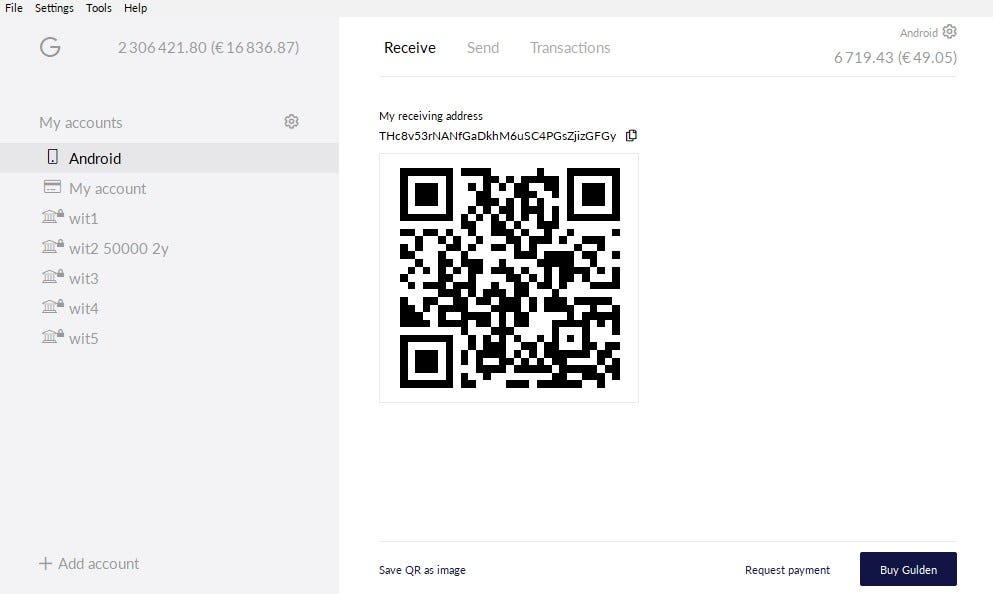
Task: Select the wit4 witness account
Action: 84,308
